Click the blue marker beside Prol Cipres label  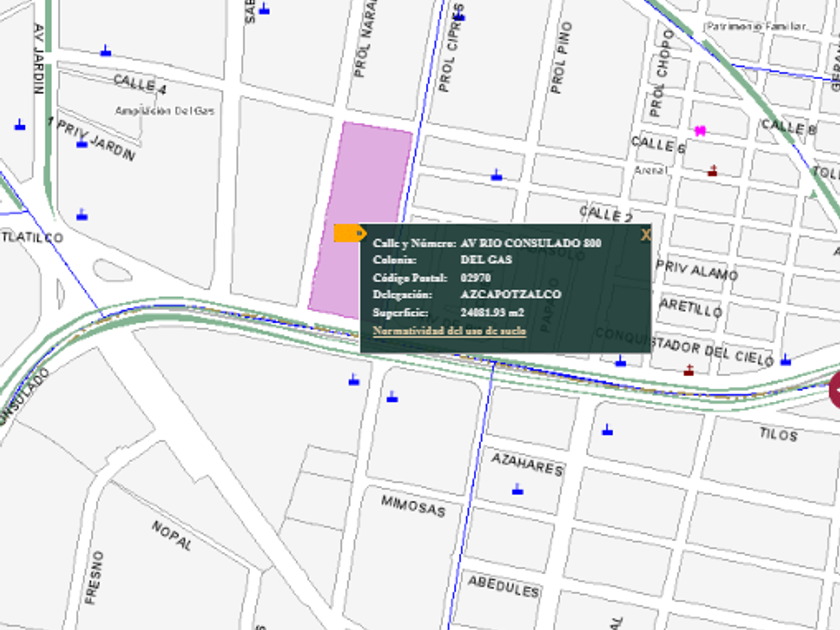(459, 17)
